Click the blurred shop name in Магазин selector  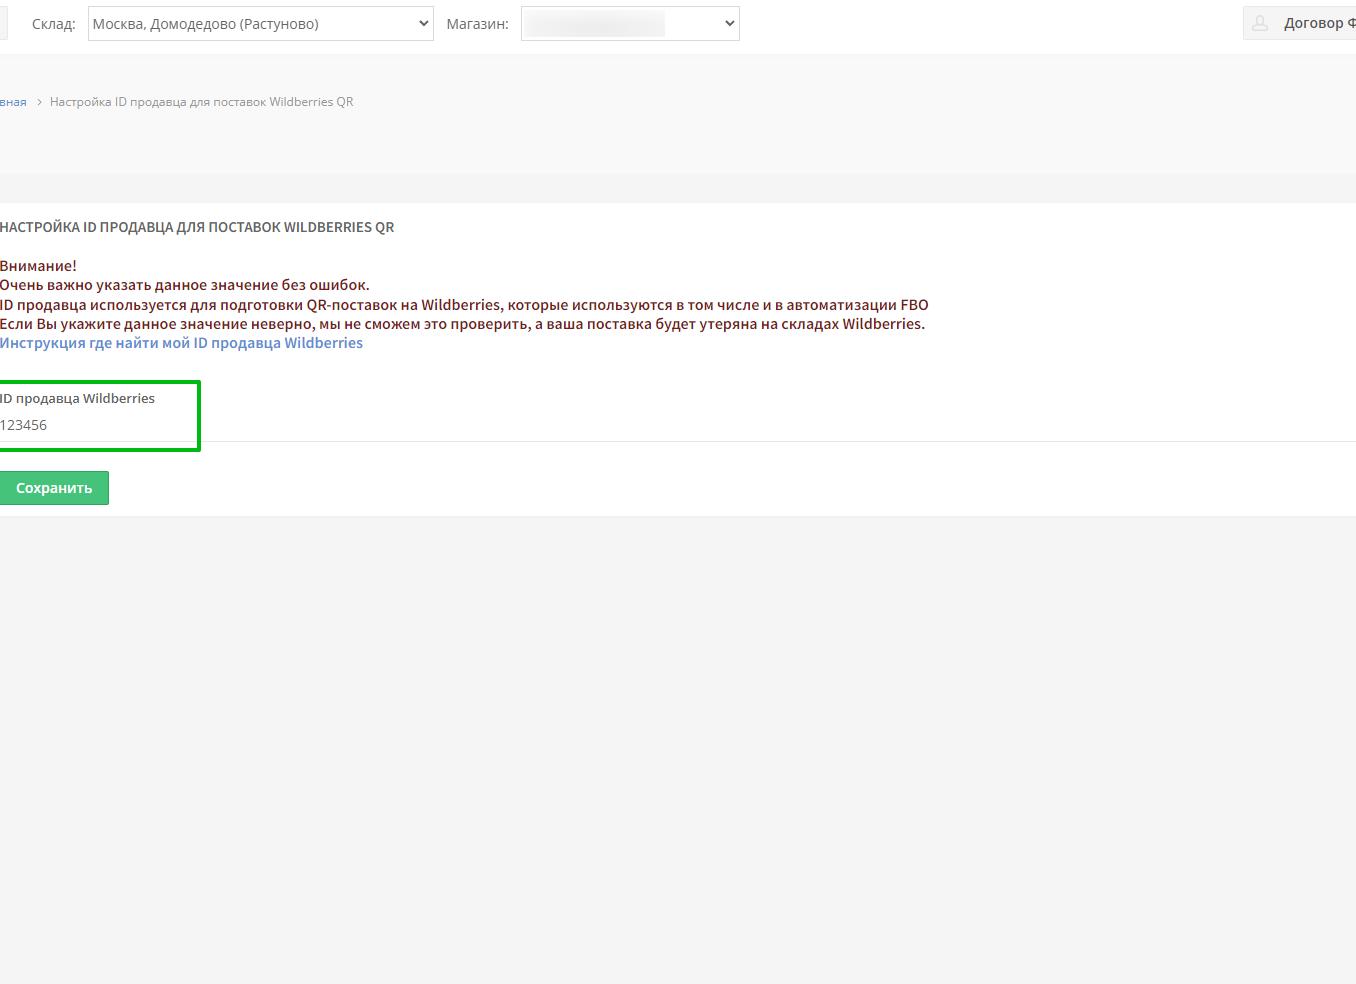[595, 24]
